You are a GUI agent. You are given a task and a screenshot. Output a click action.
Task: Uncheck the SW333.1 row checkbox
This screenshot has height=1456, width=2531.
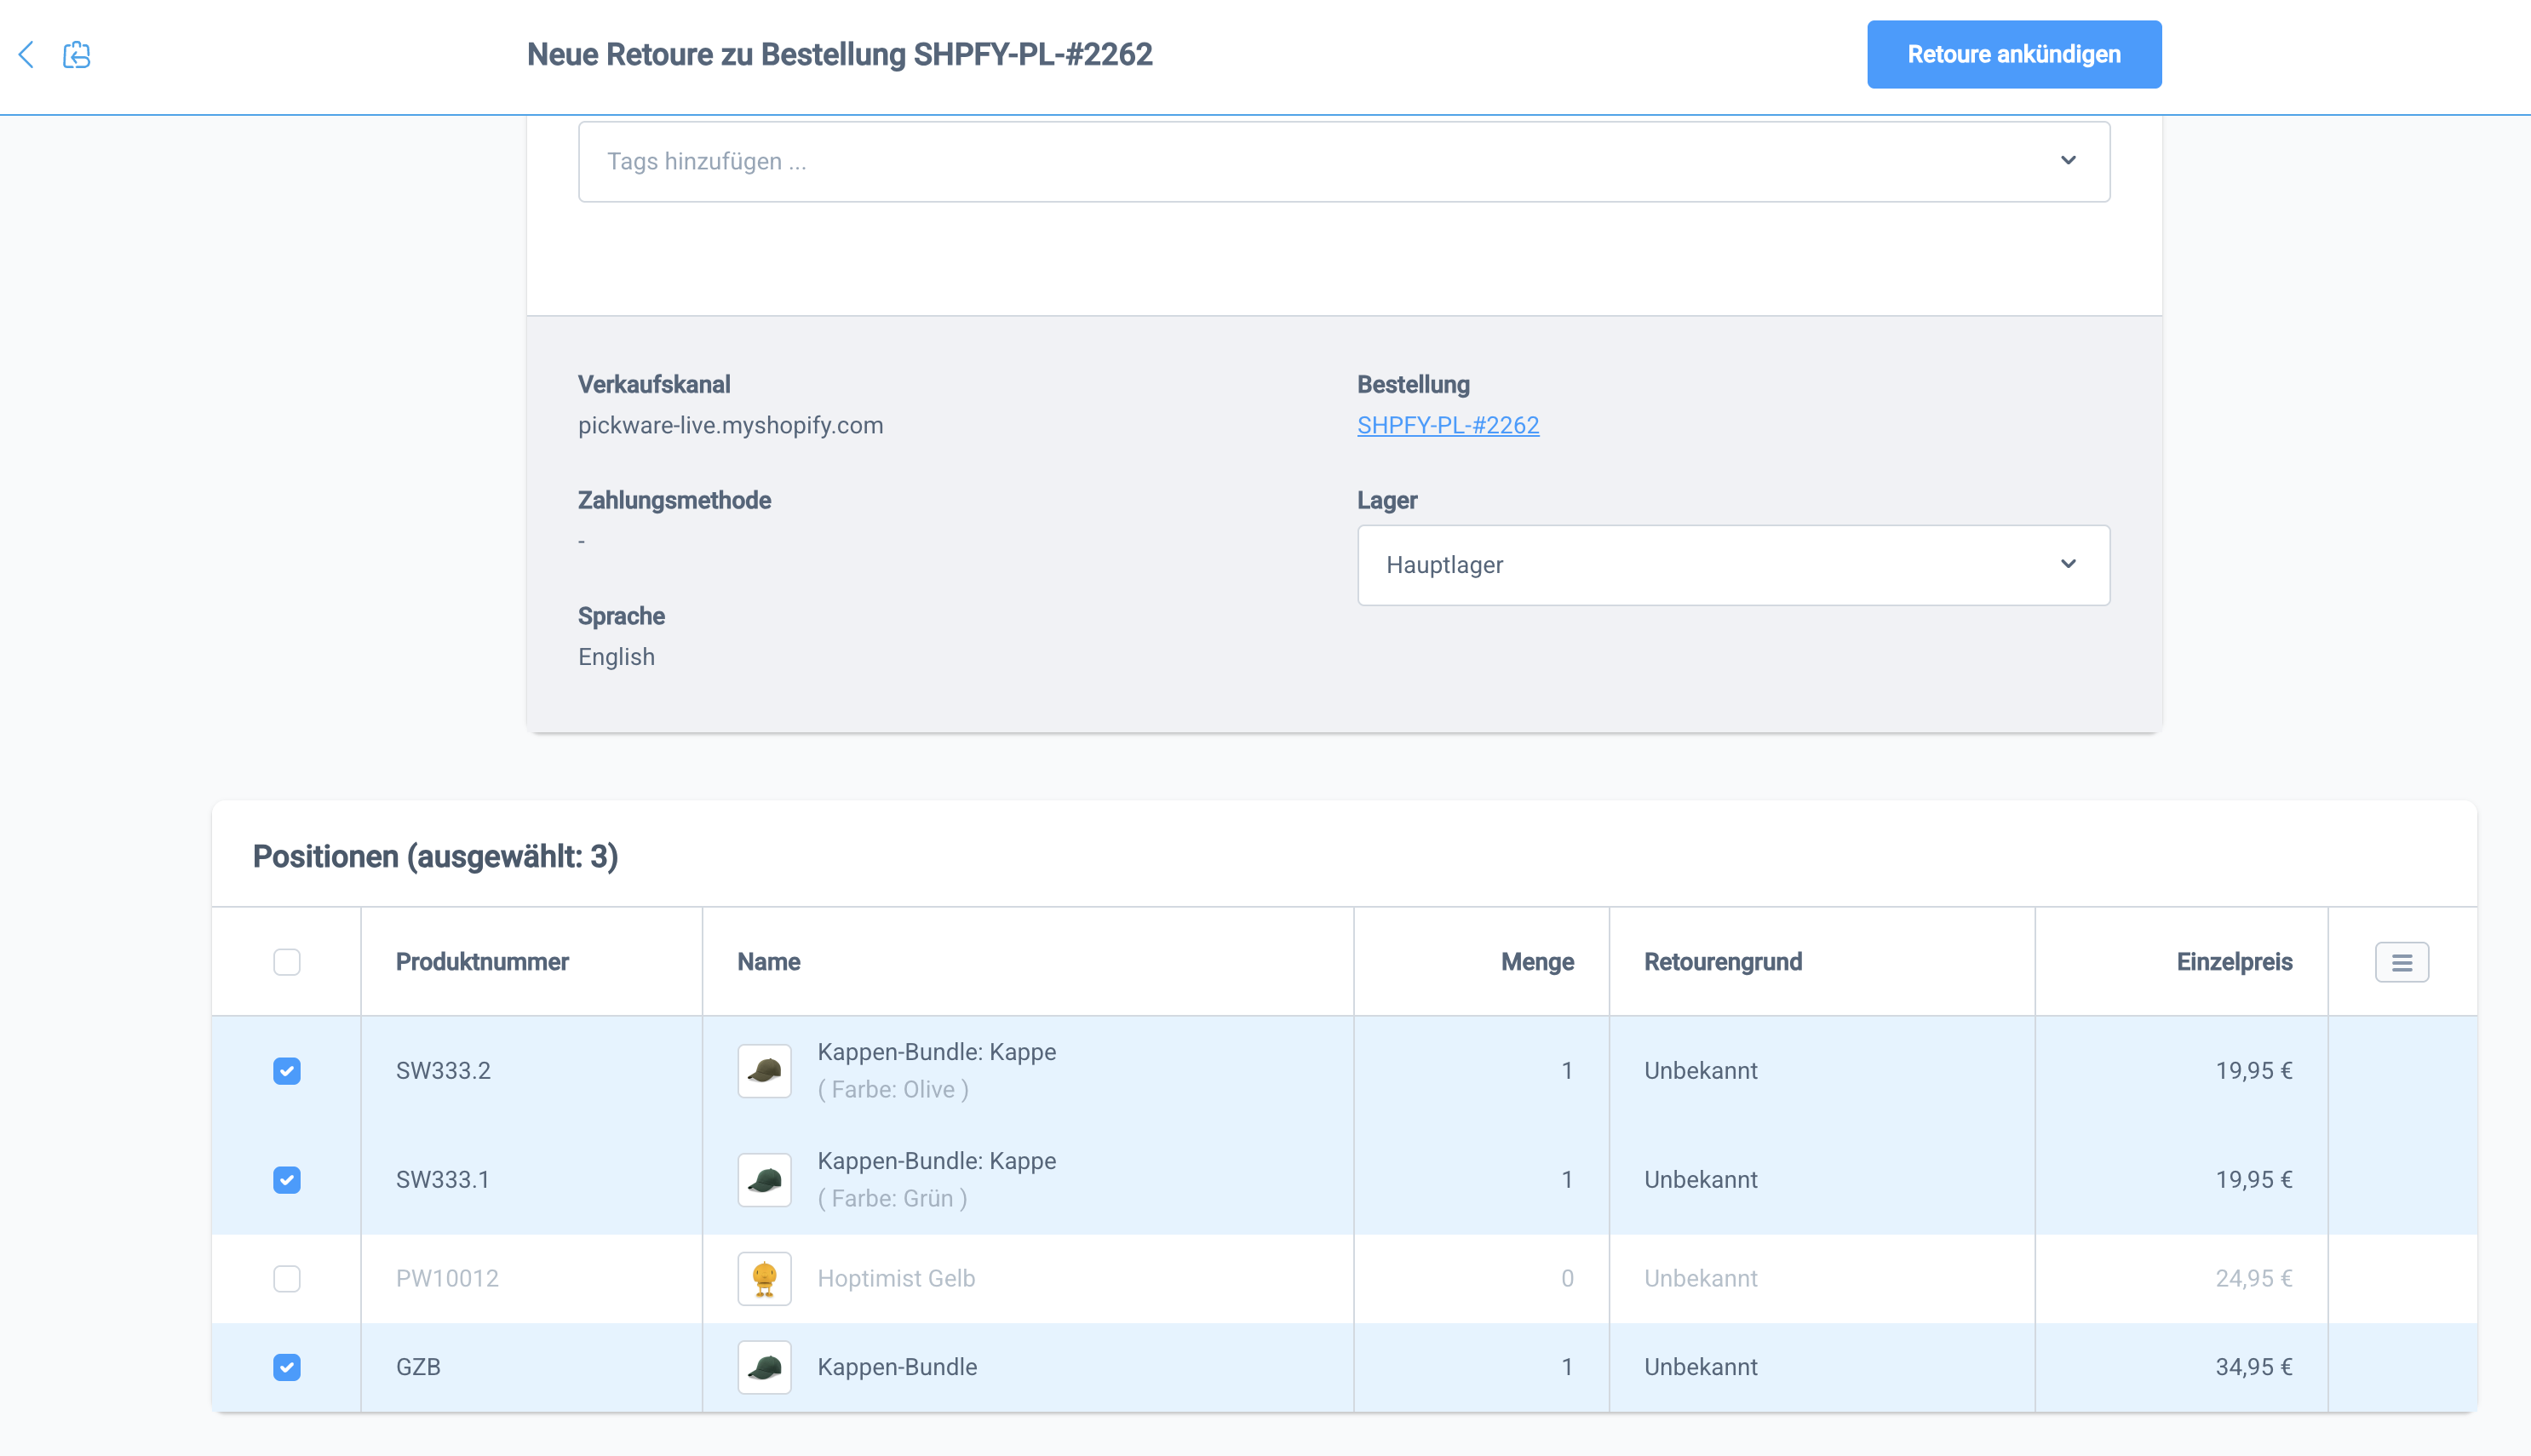pyautogui.click(x=287, y=1180)
